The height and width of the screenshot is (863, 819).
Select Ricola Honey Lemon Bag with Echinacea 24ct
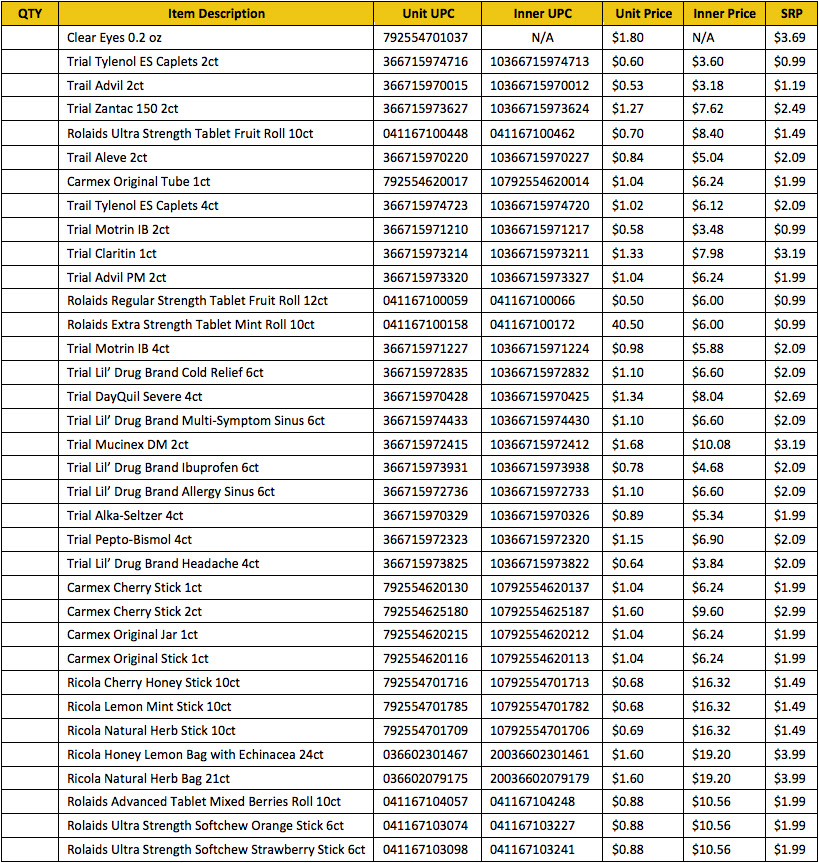tap(195, 755)
